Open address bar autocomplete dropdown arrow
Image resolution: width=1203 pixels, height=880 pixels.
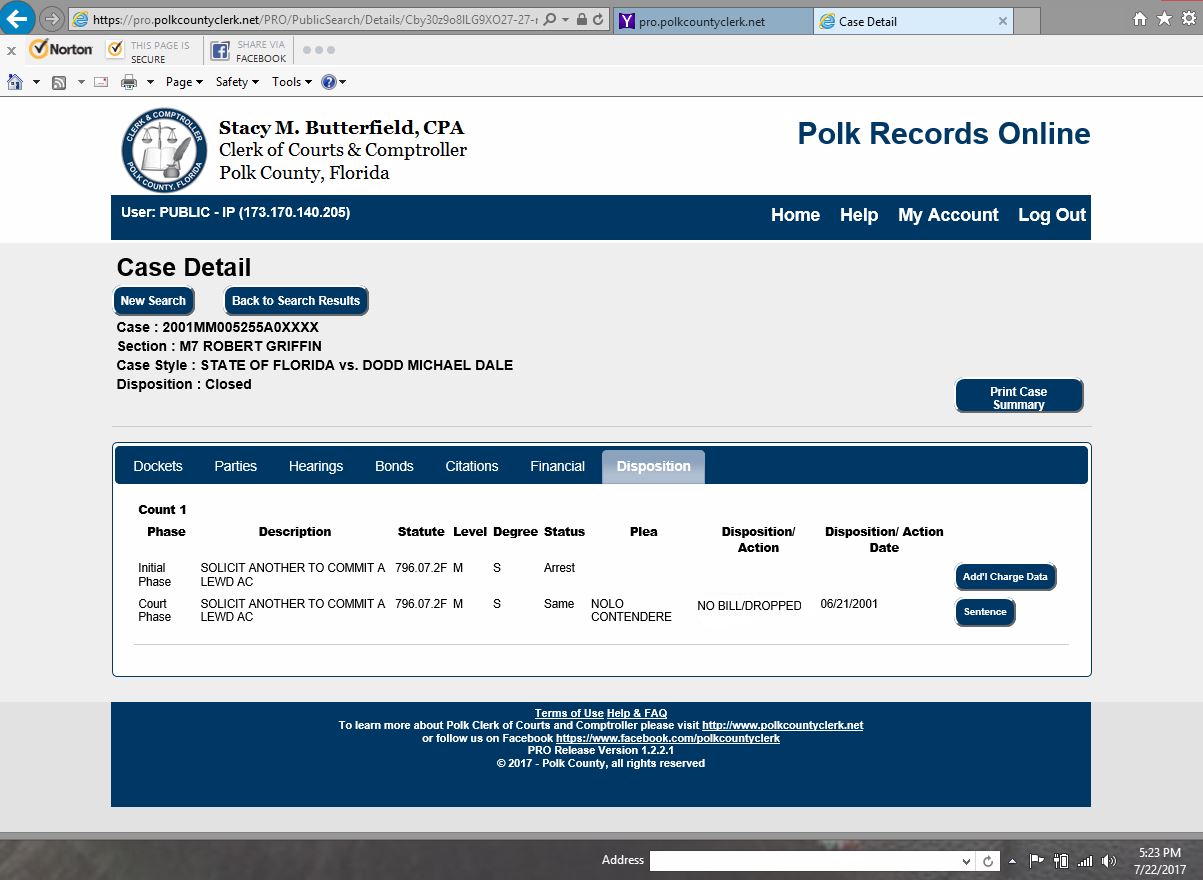click(x=566, y=20)
